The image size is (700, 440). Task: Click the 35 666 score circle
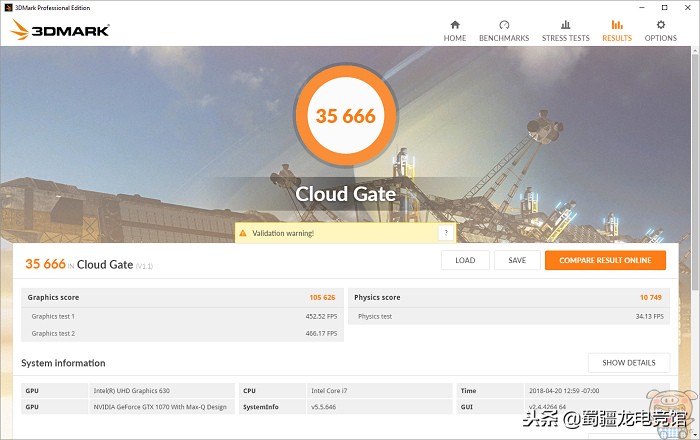[x=346, y=116]
